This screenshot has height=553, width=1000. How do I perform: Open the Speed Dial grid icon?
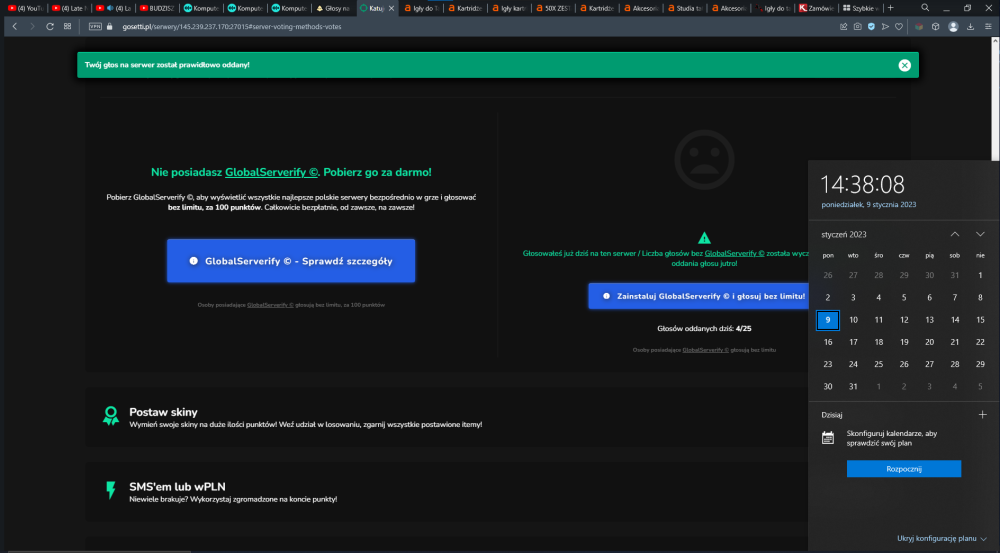(68, 27)
